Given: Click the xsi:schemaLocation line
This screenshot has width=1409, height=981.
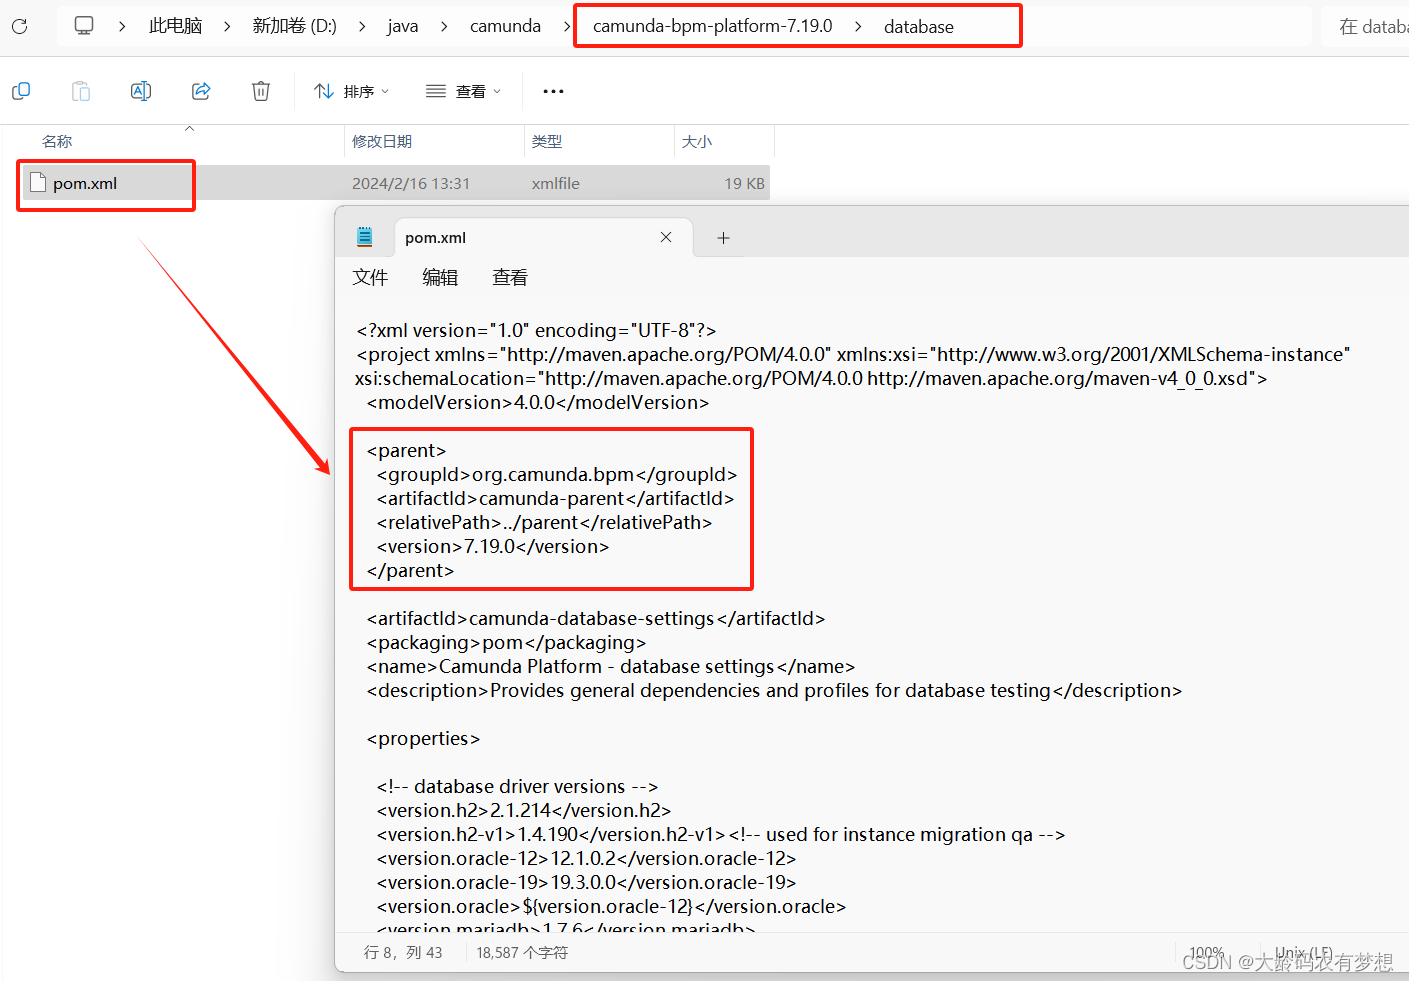Looking at the screenshot, I should point(811,378).
